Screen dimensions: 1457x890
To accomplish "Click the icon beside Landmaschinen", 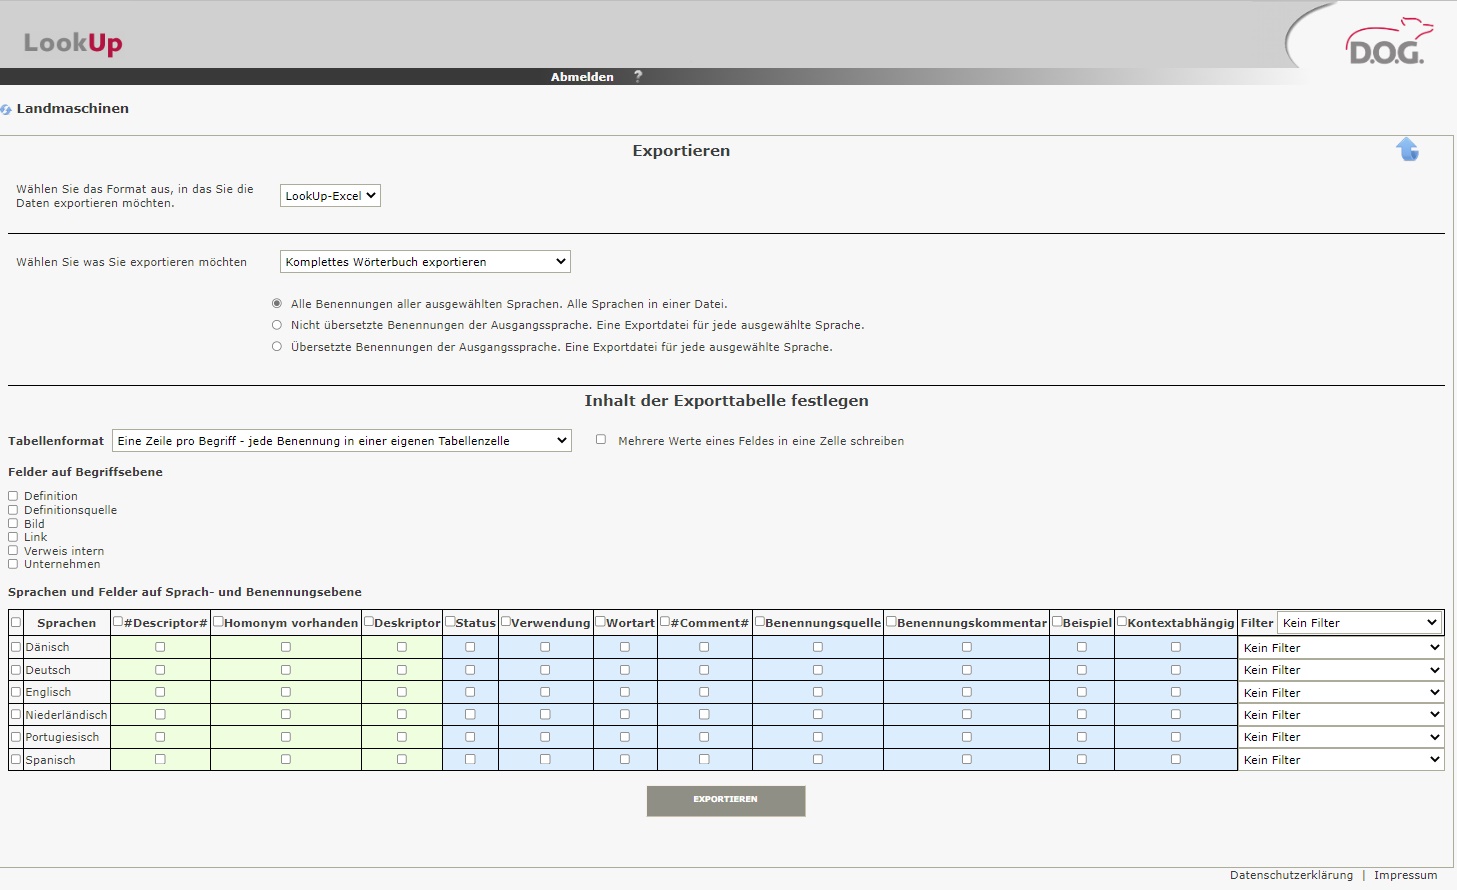I will 6,109.
